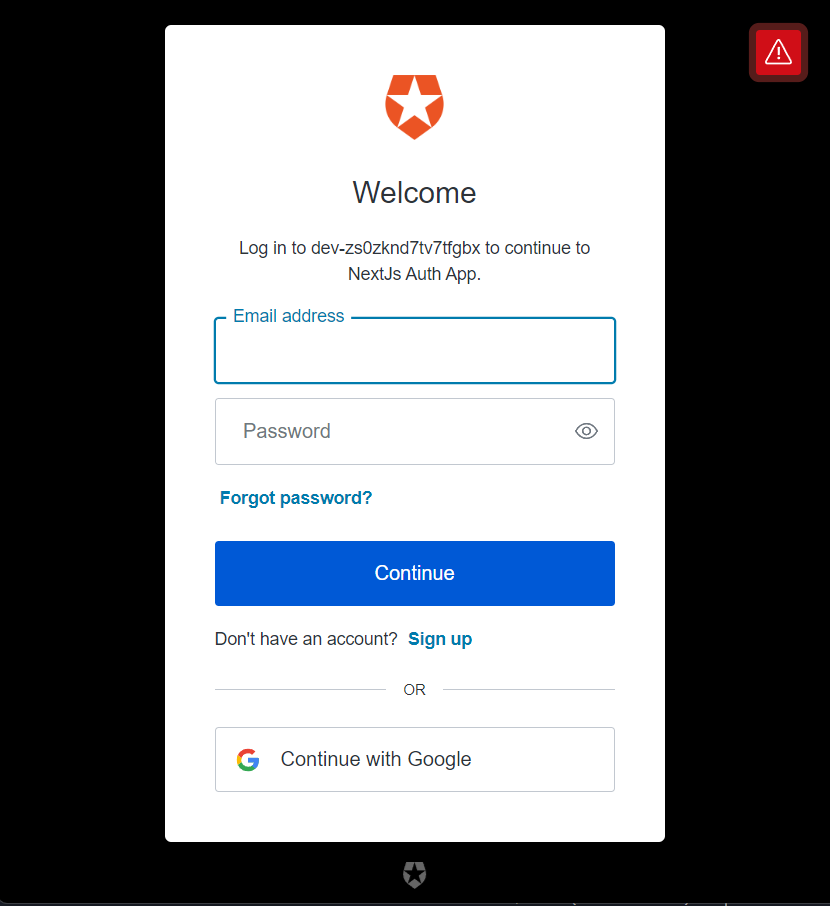Click the orange Auth0 shield logo
The width and height of the screenshot is (830, 906).
pos(414,107)
